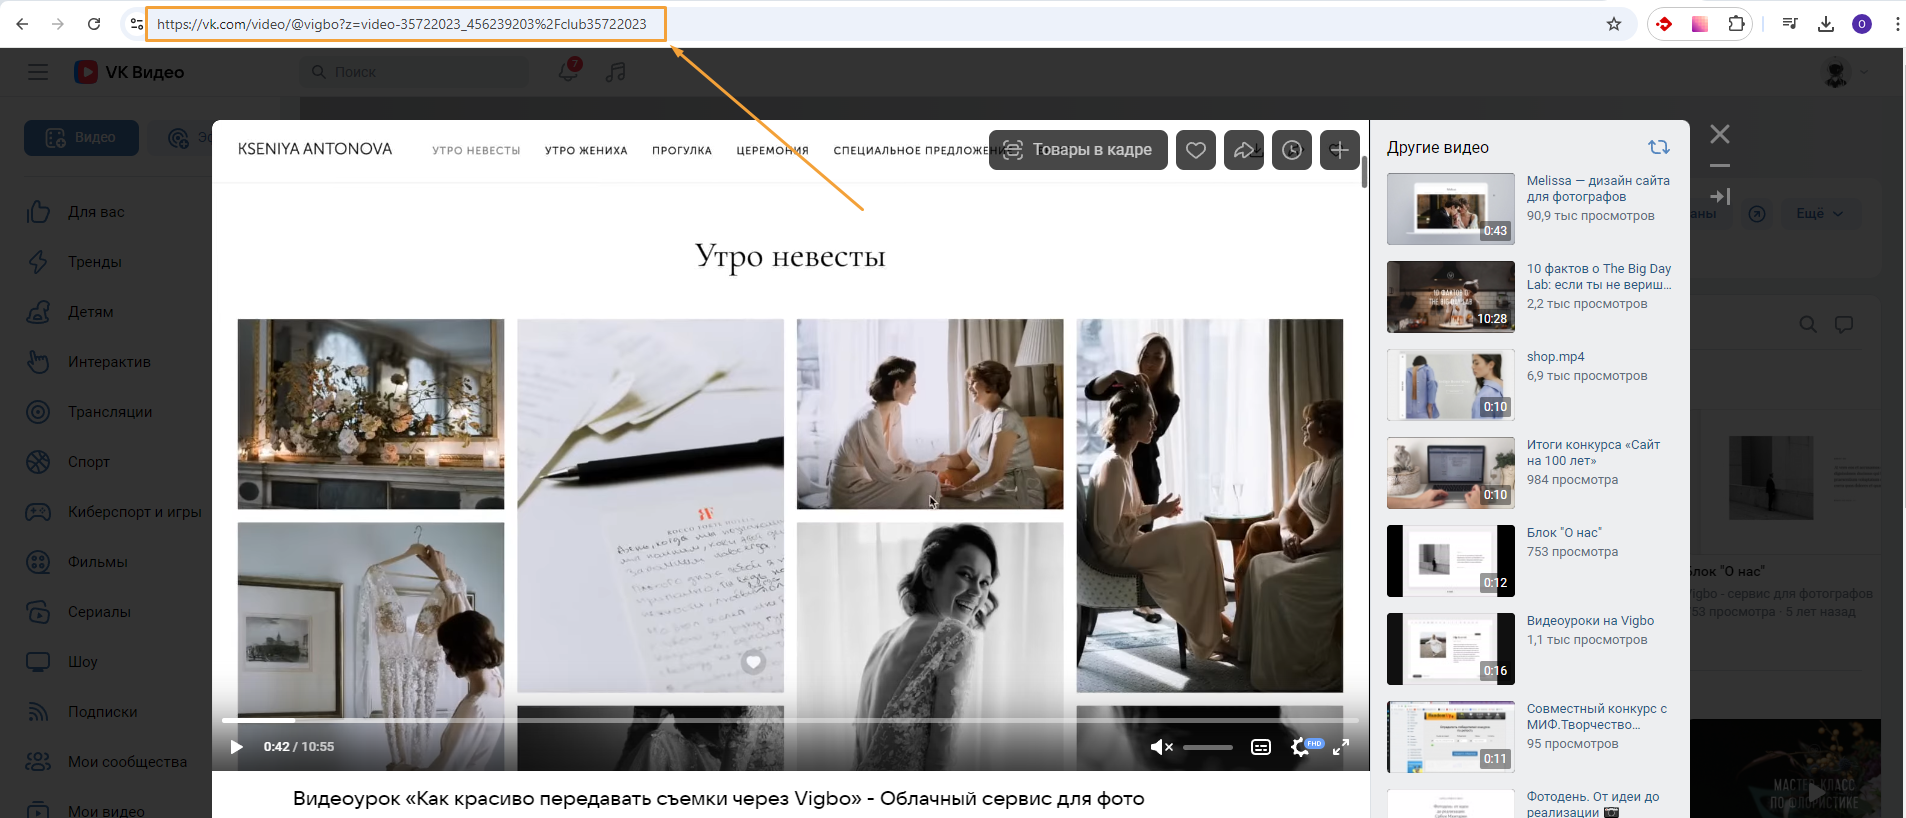Screen dimensions: 1906x818
Task: Click the browser back arrow
Action: click(22, 24)
